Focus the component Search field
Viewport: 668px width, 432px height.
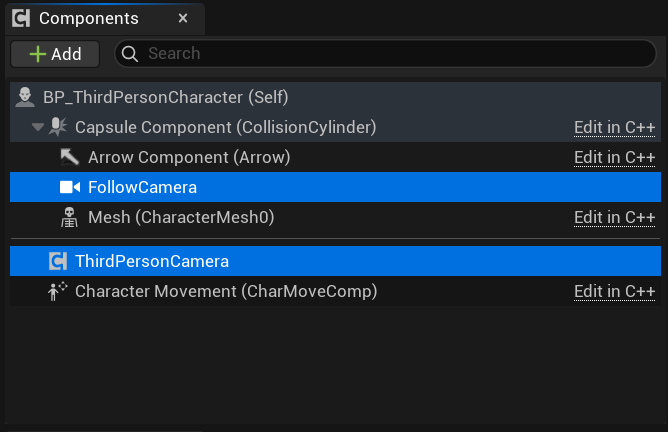pyautogui.click(x=390, y=54)
